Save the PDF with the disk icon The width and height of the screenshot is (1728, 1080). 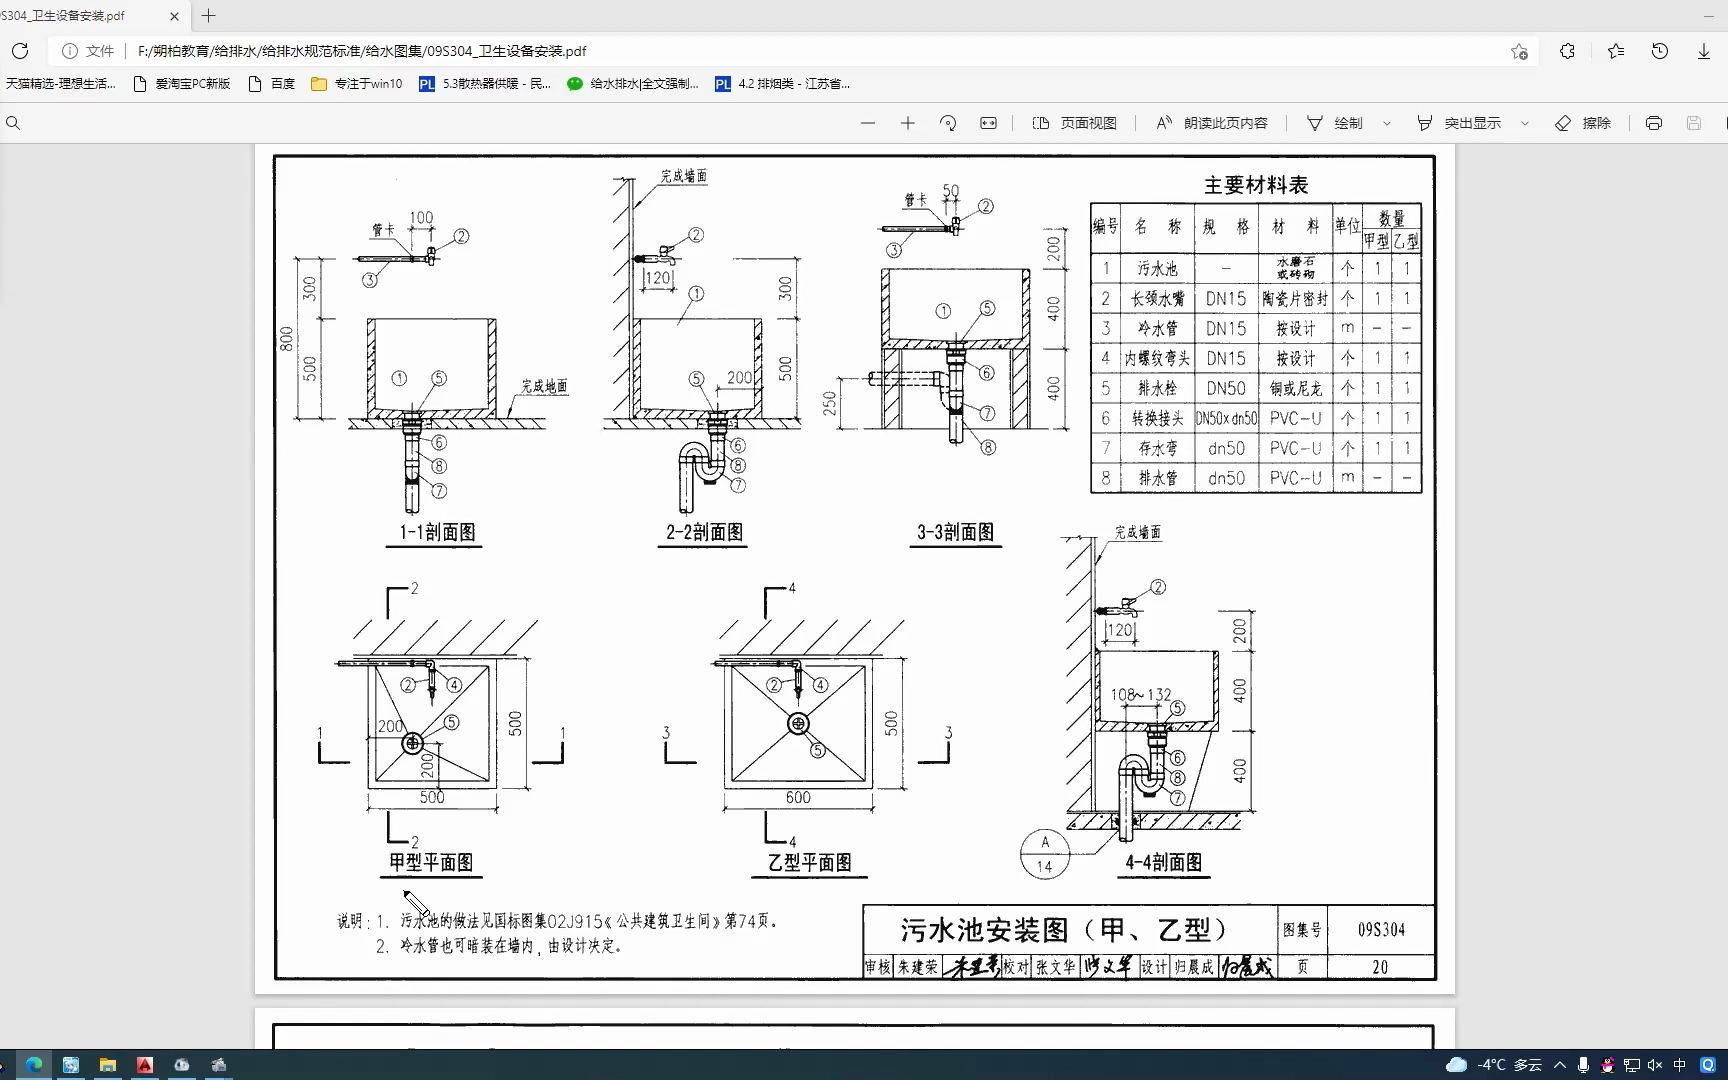click(1694, 123)
